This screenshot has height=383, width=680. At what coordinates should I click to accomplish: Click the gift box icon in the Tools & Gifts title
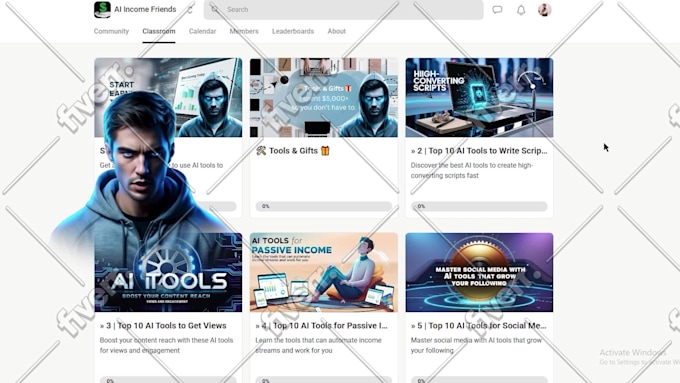(325, 151)
